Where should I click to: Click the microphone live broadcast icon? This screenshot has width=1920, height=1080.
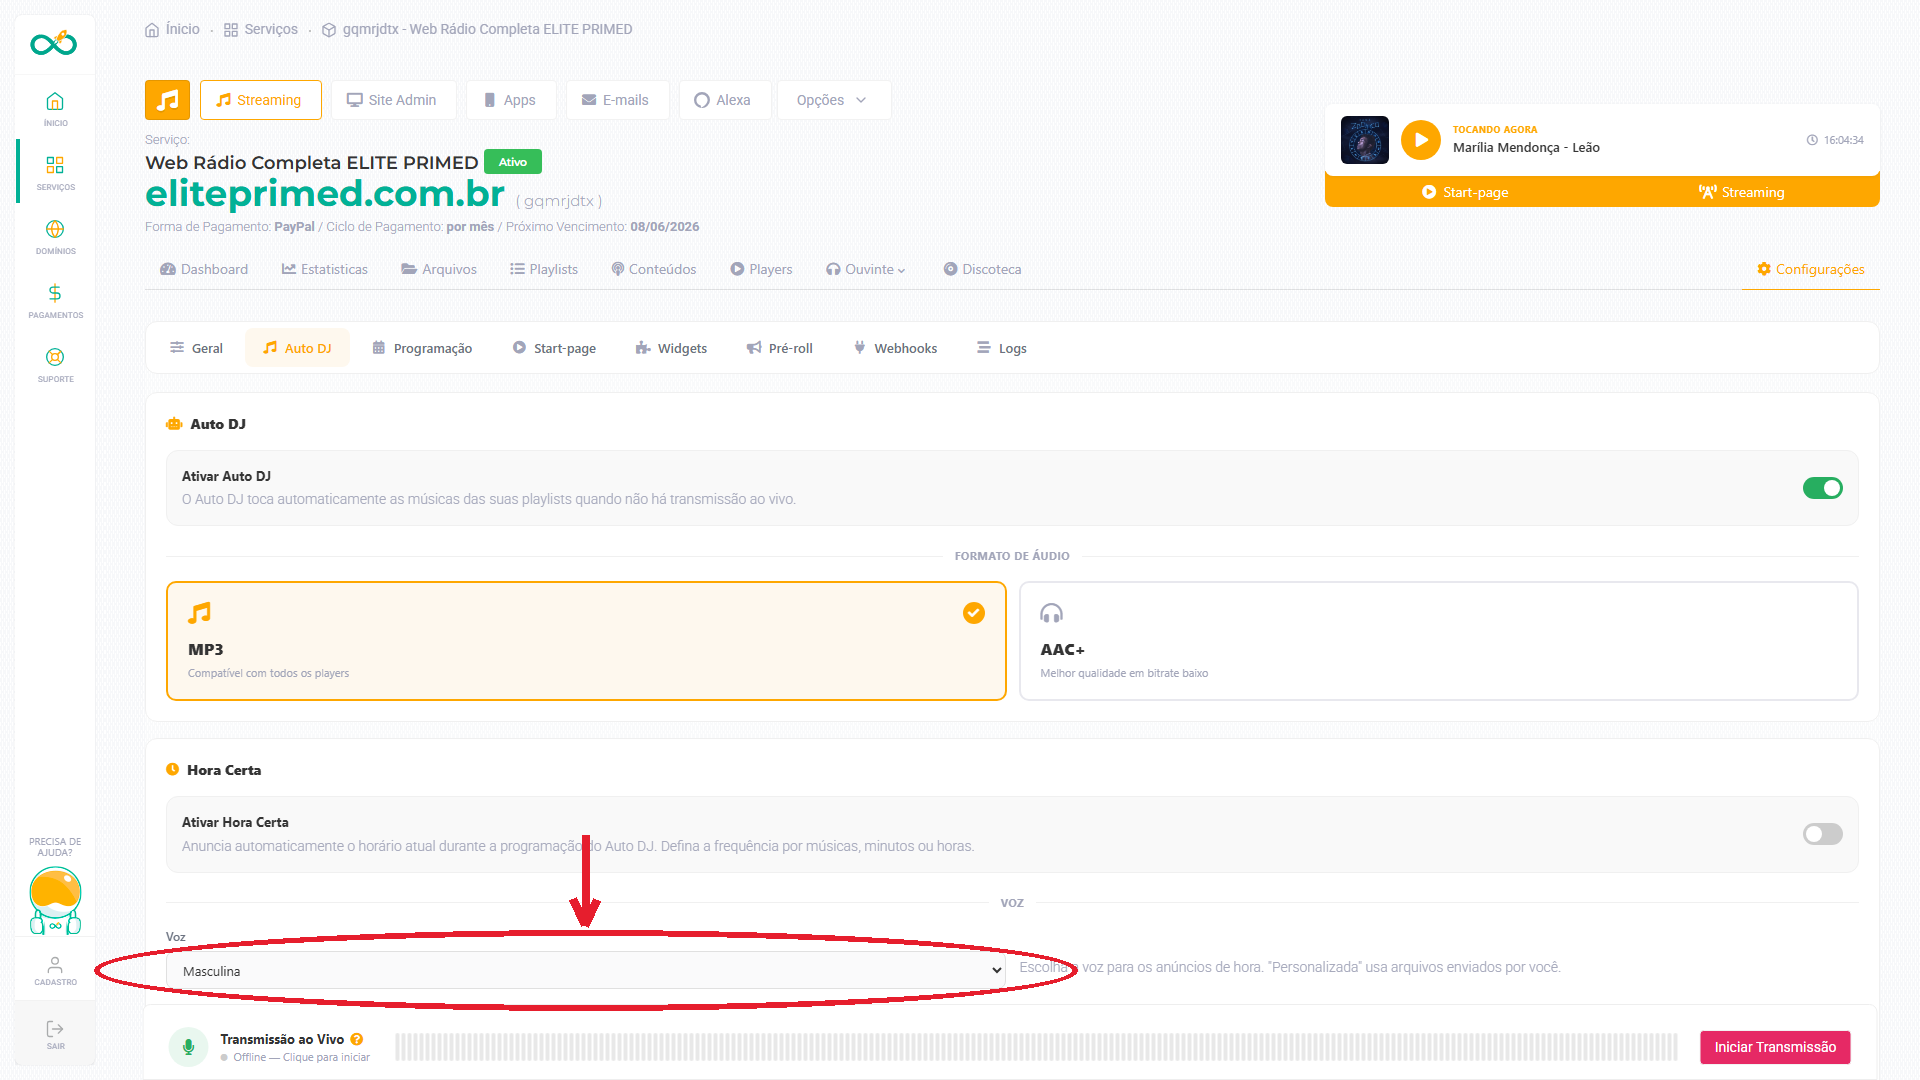click(x=188, y=1047)
